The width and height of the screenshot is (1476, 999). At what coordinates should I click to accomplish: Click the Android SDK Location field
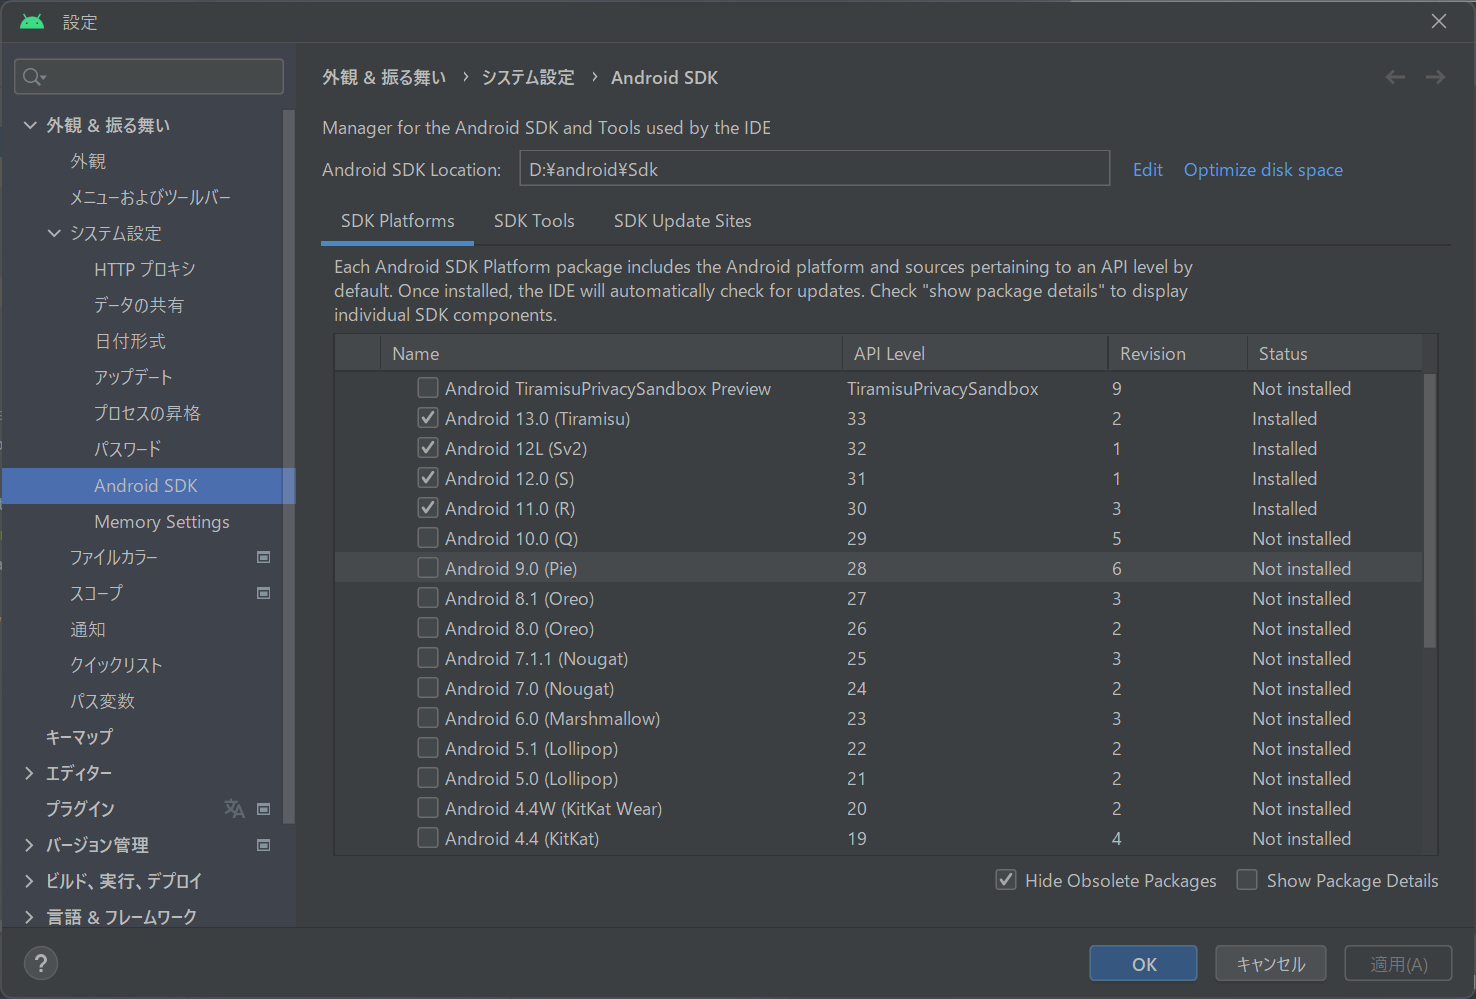(x=814, y=168)
